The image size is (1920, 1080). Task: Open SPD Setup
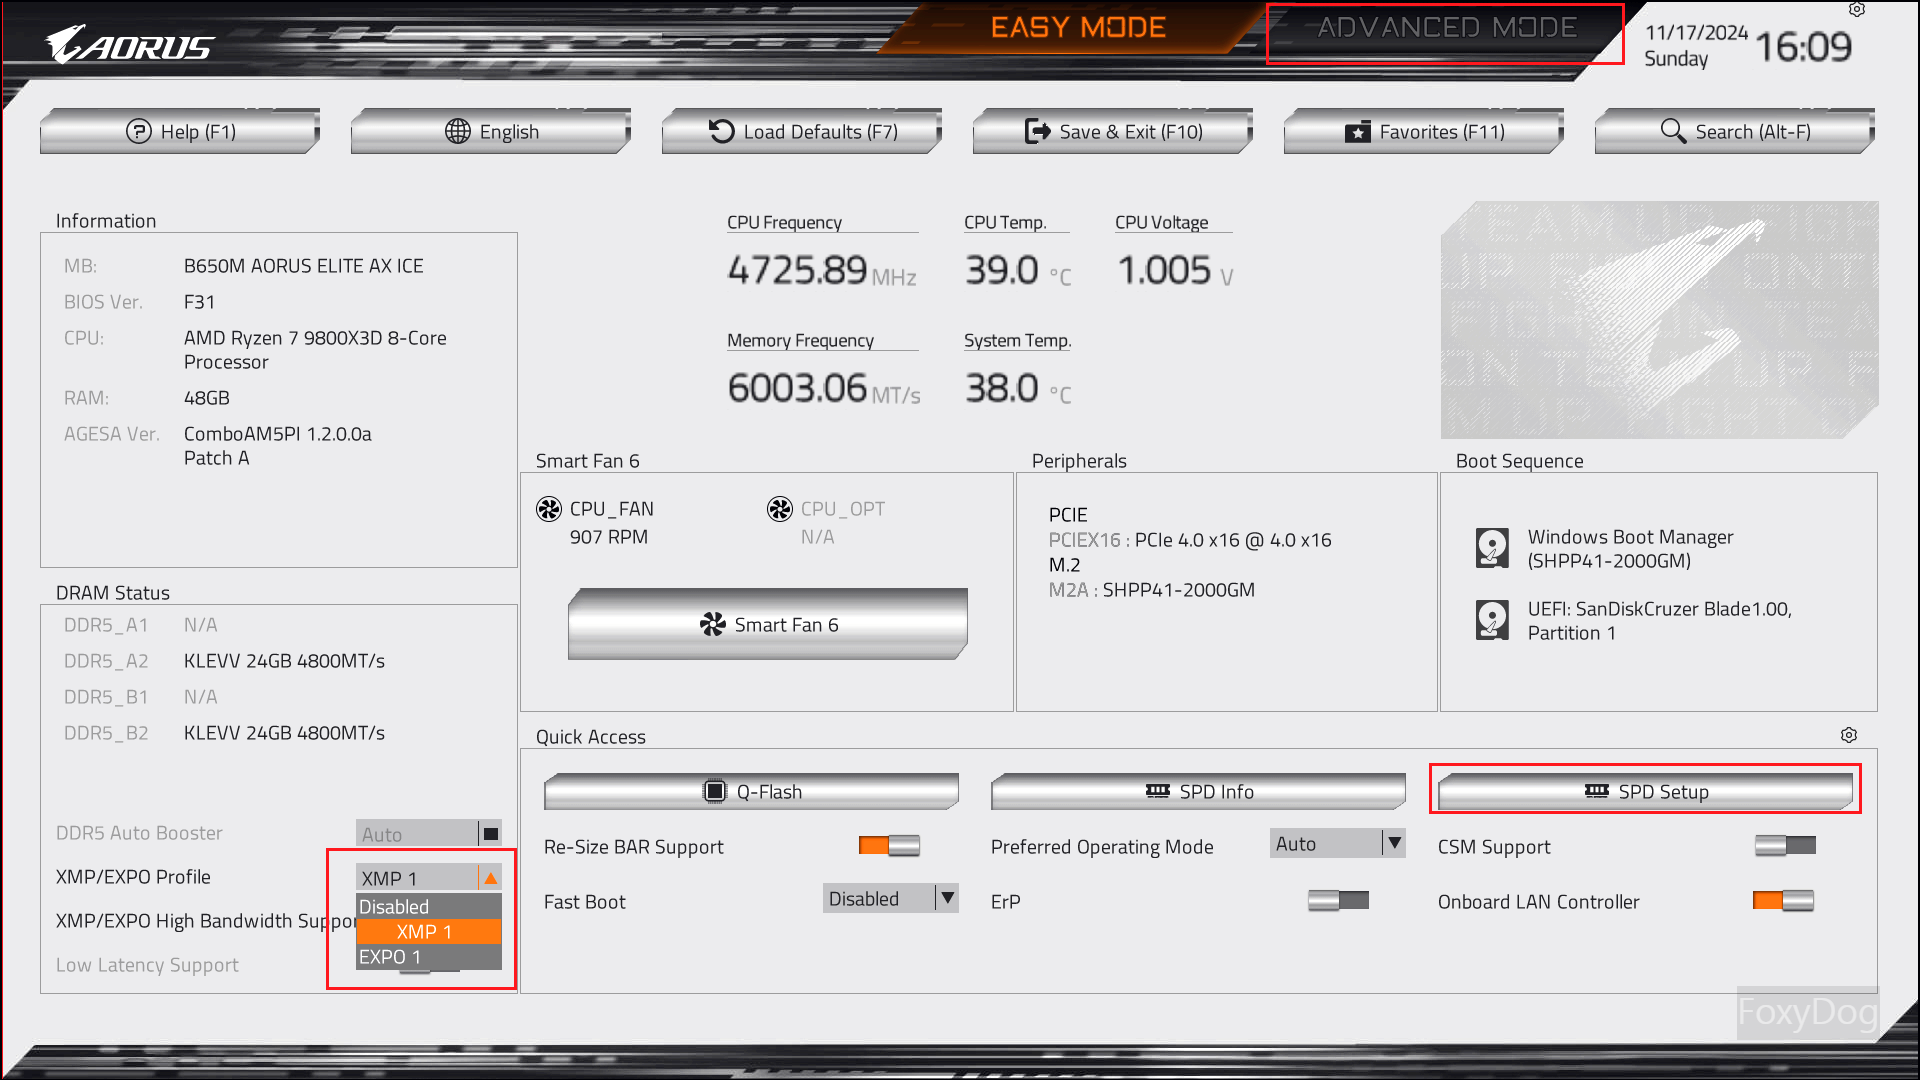click(1645, 791)
